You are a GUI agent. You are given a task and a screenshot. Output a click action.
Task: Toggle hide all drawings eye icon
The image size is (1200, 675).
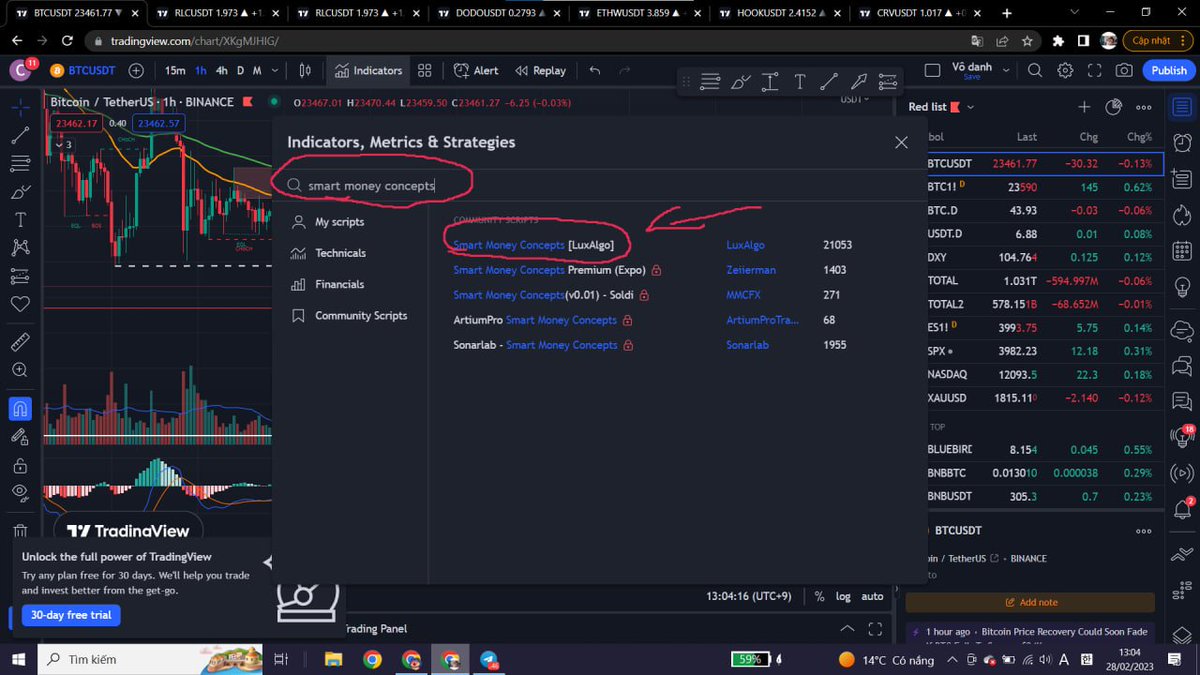[x=20, y=492]
